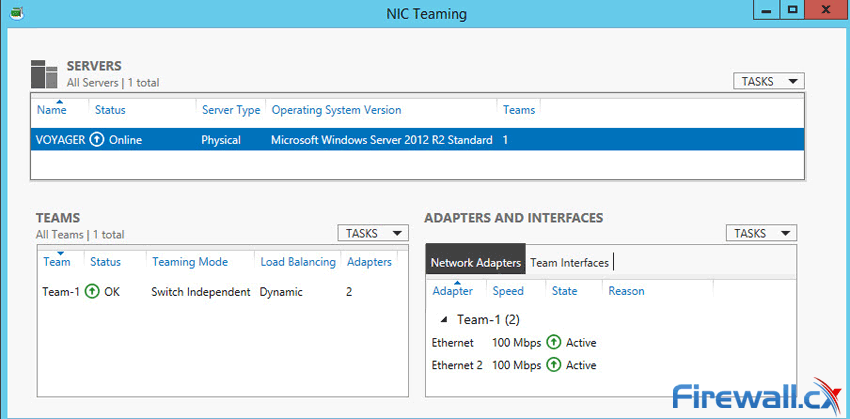Maximize the NIC Teaming window

click(x=792, y=11)
